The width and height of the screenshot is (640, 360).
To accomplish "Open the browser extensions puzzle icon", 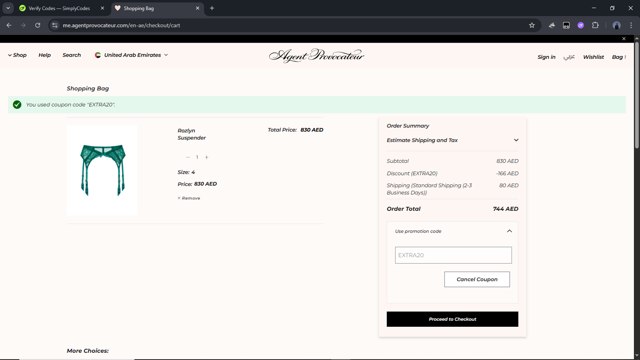I will pyautogui.click(x=595, y=25).
